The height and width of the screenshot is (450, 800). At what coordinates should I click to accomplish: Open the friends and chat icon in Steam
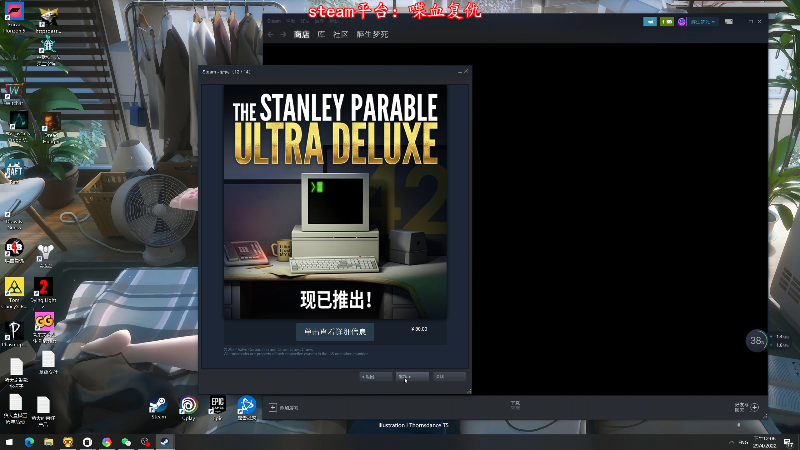(755, 407)
